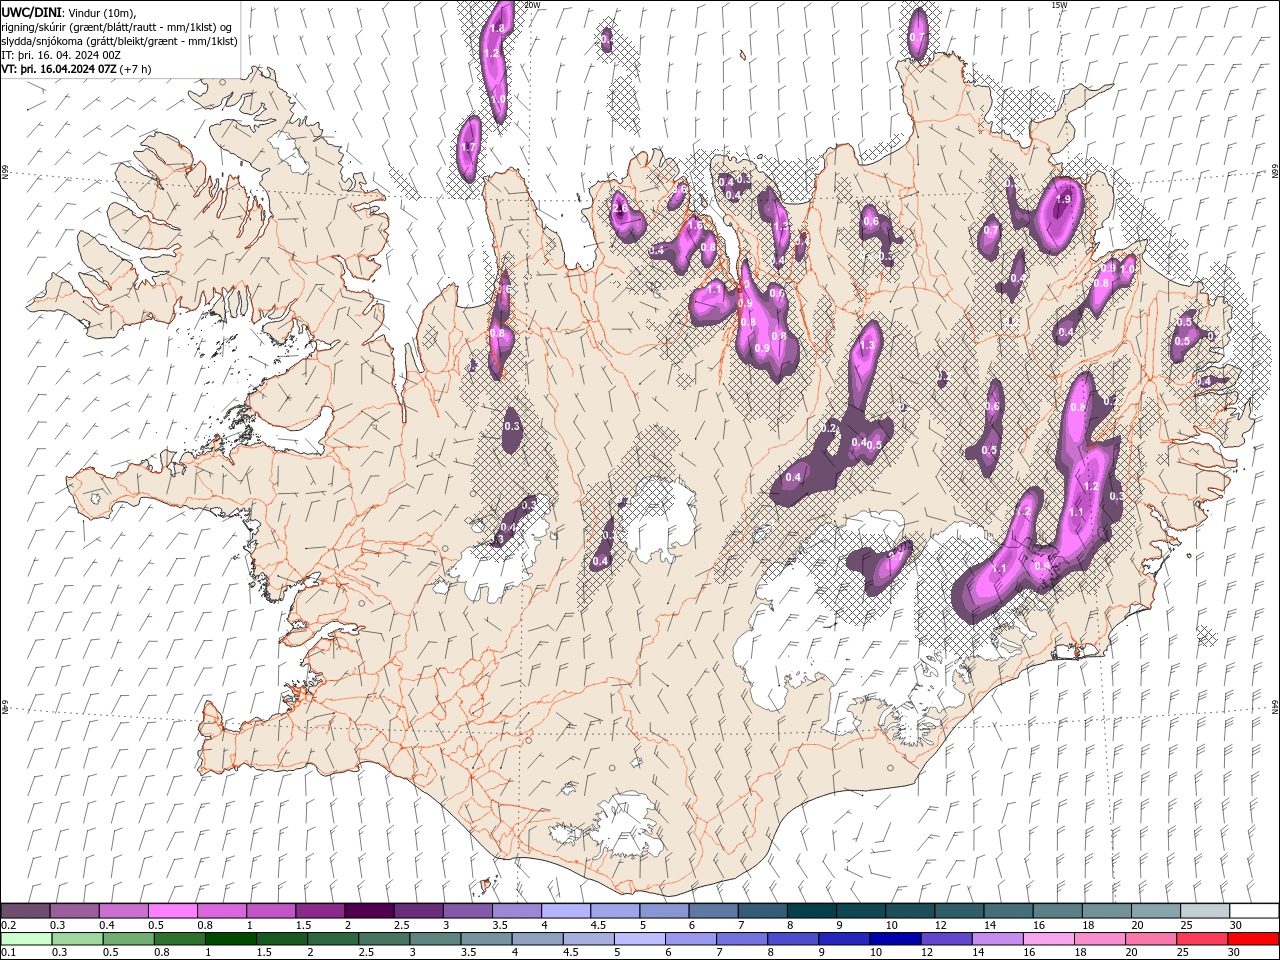Click the rigning/skúrir description line

116,27
